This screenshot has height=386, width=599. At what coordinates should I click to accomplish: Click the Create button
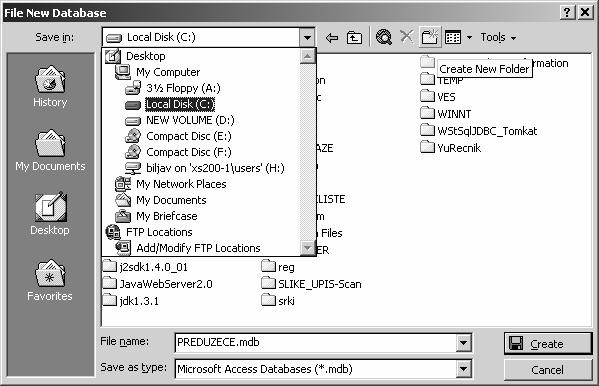point(548,344)
